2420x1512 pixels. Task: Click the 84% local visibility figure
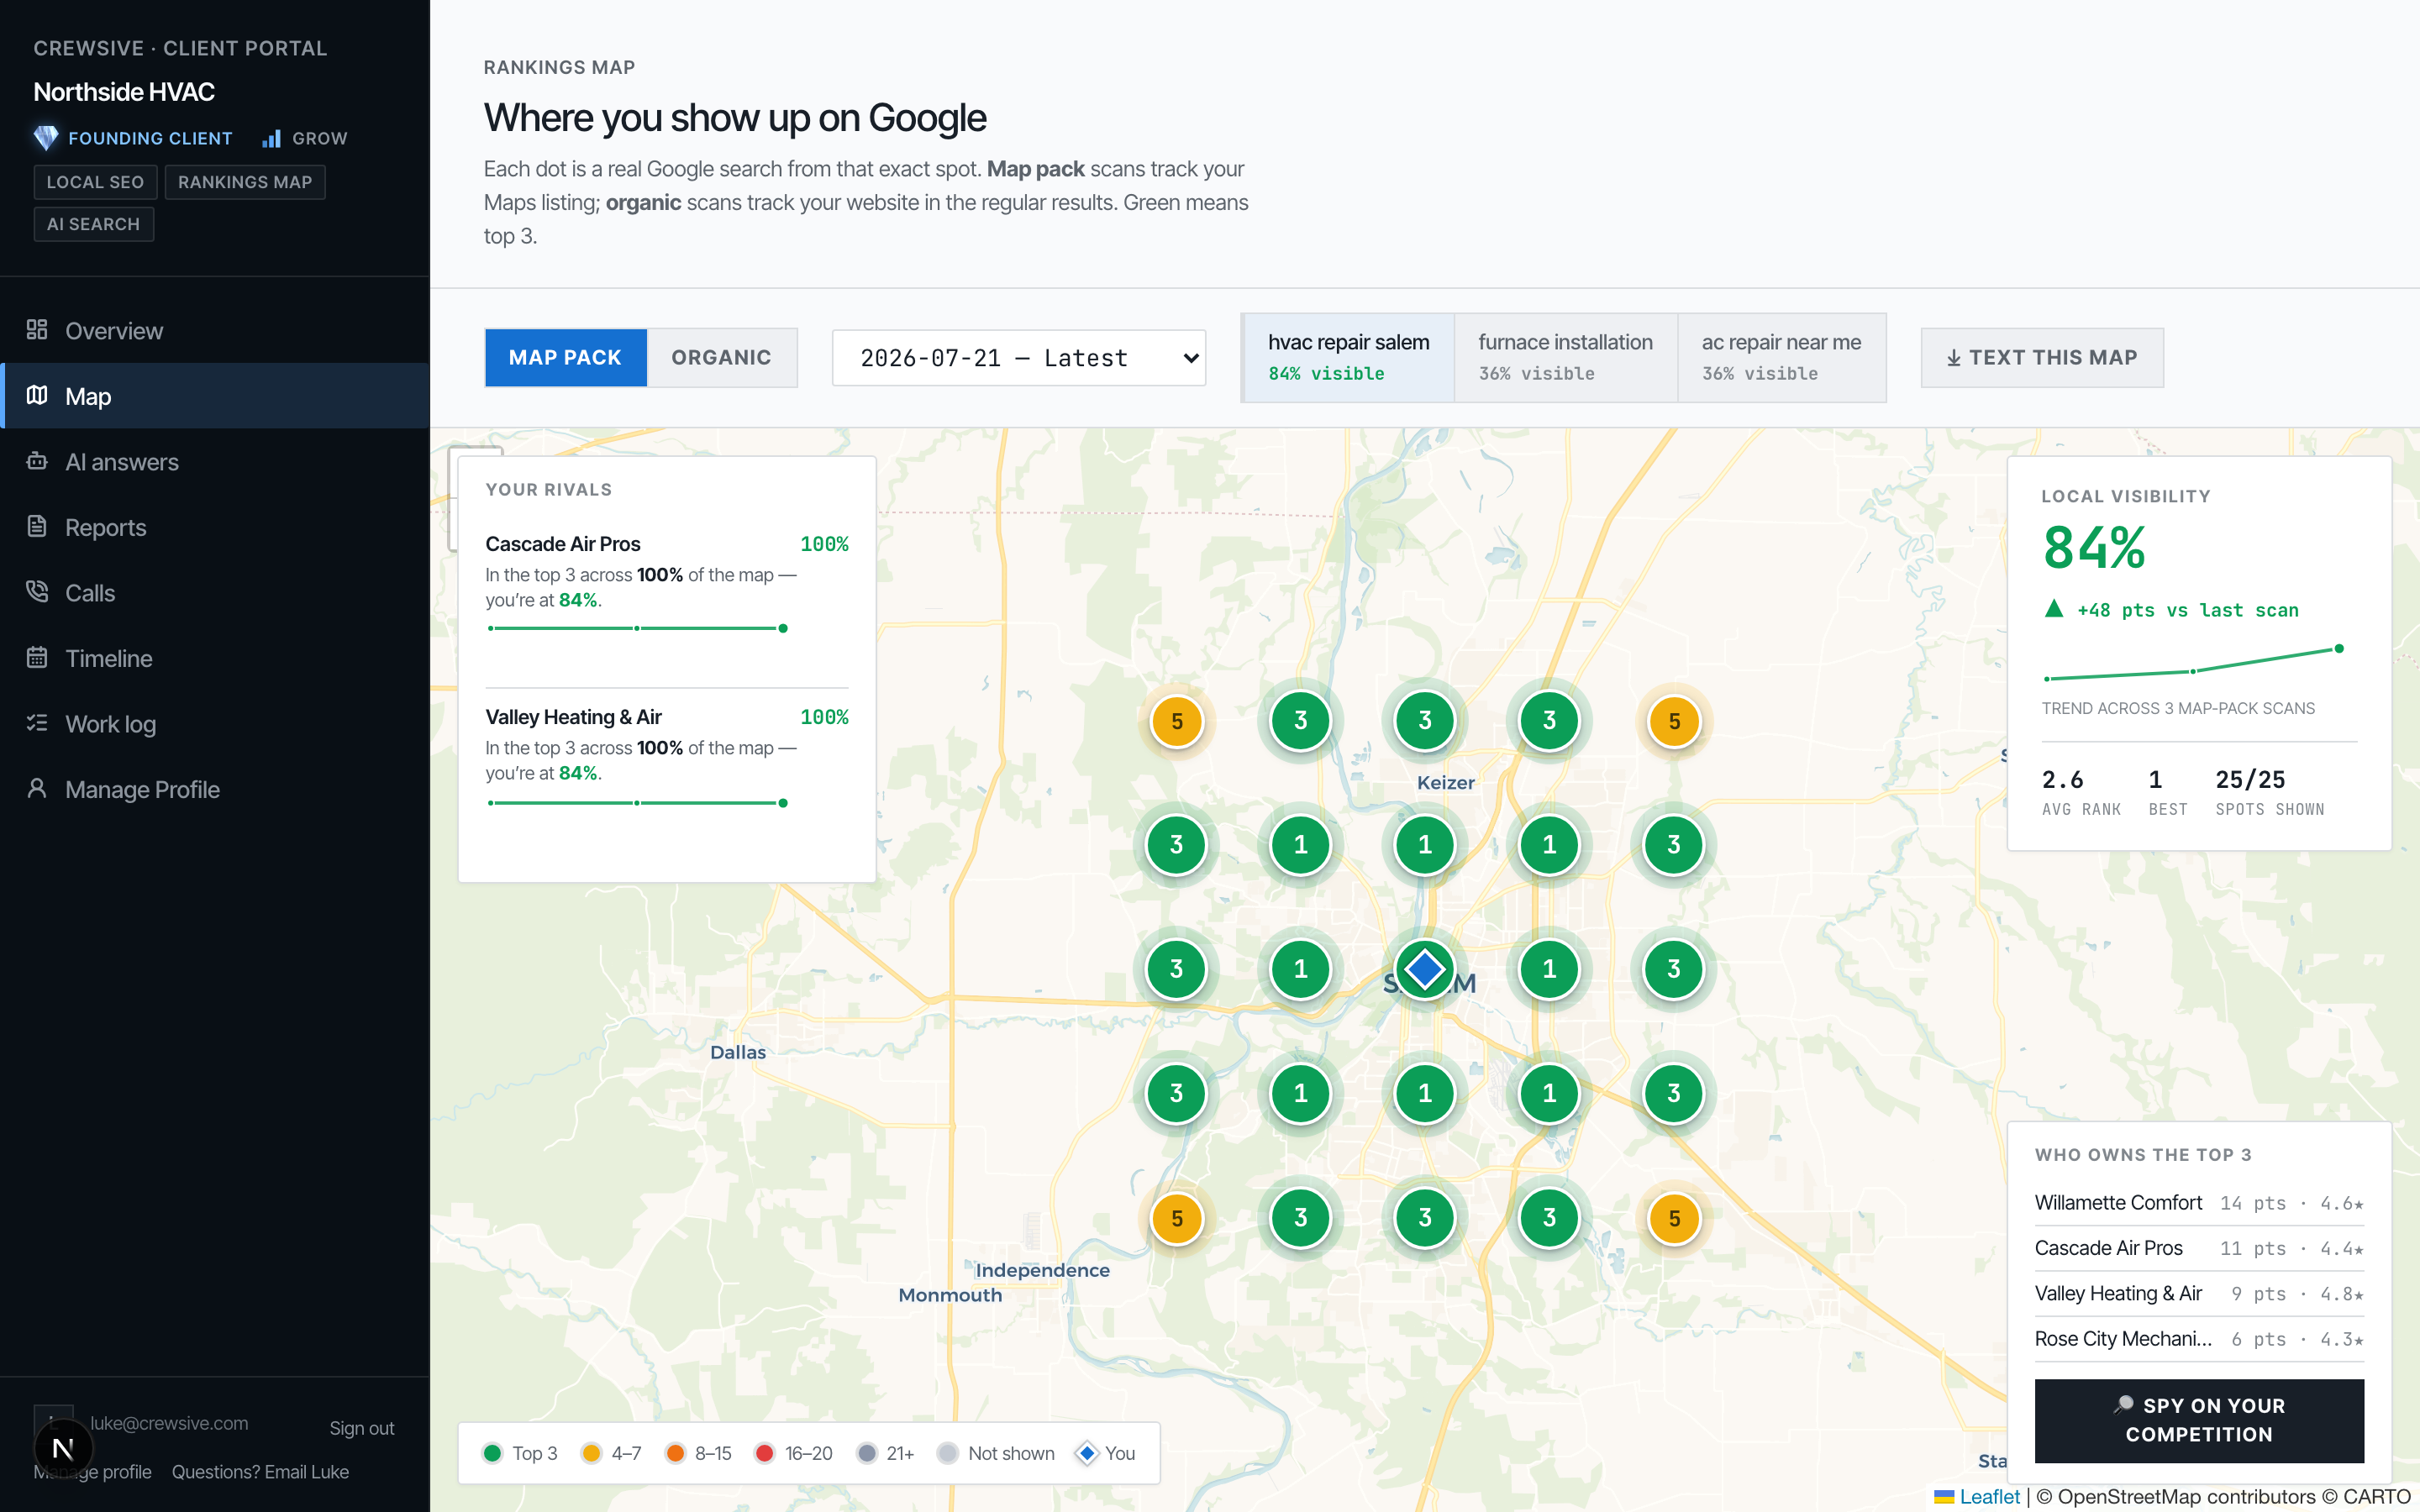coord(2094,548)
